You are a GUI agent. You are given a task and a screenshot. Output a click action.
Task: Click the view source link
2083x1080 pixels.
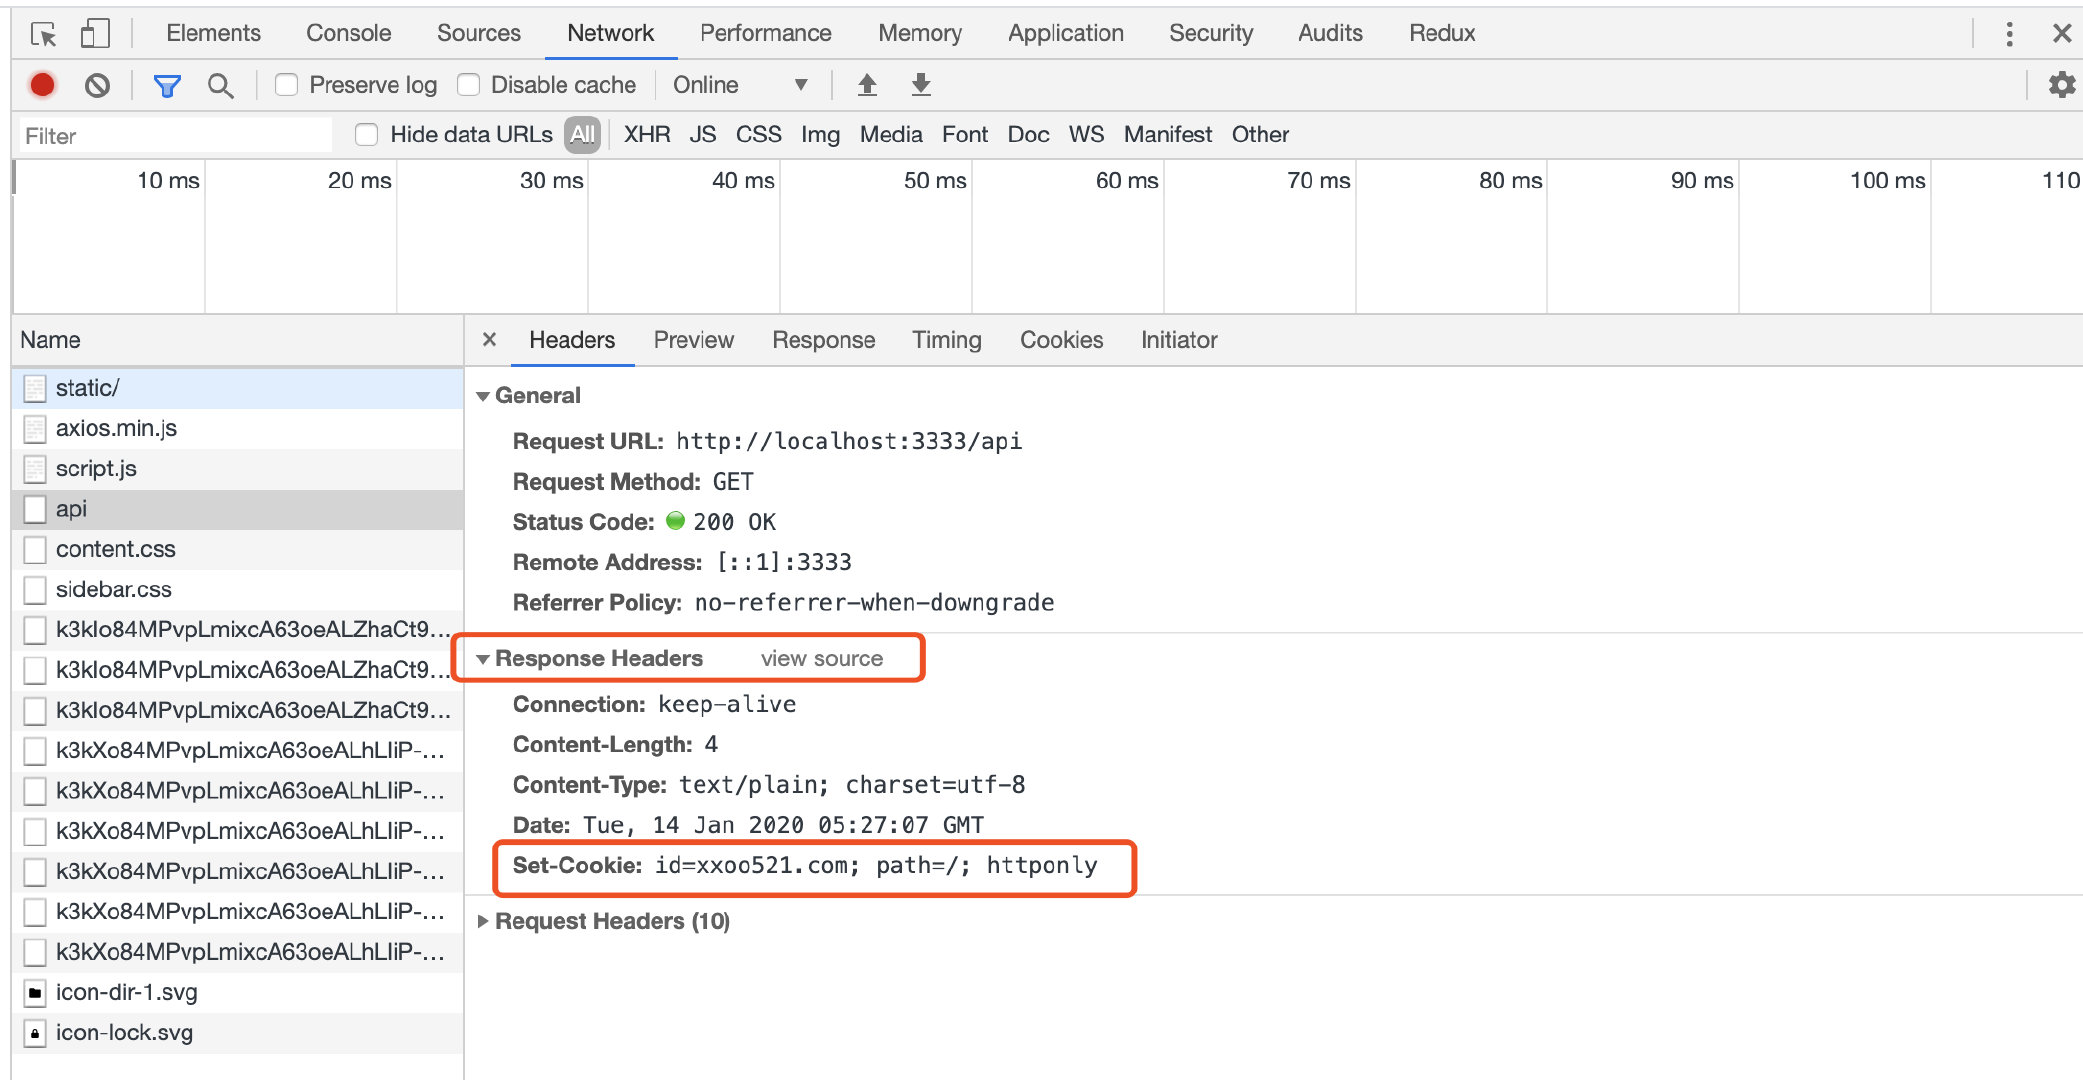coord(821,658)
